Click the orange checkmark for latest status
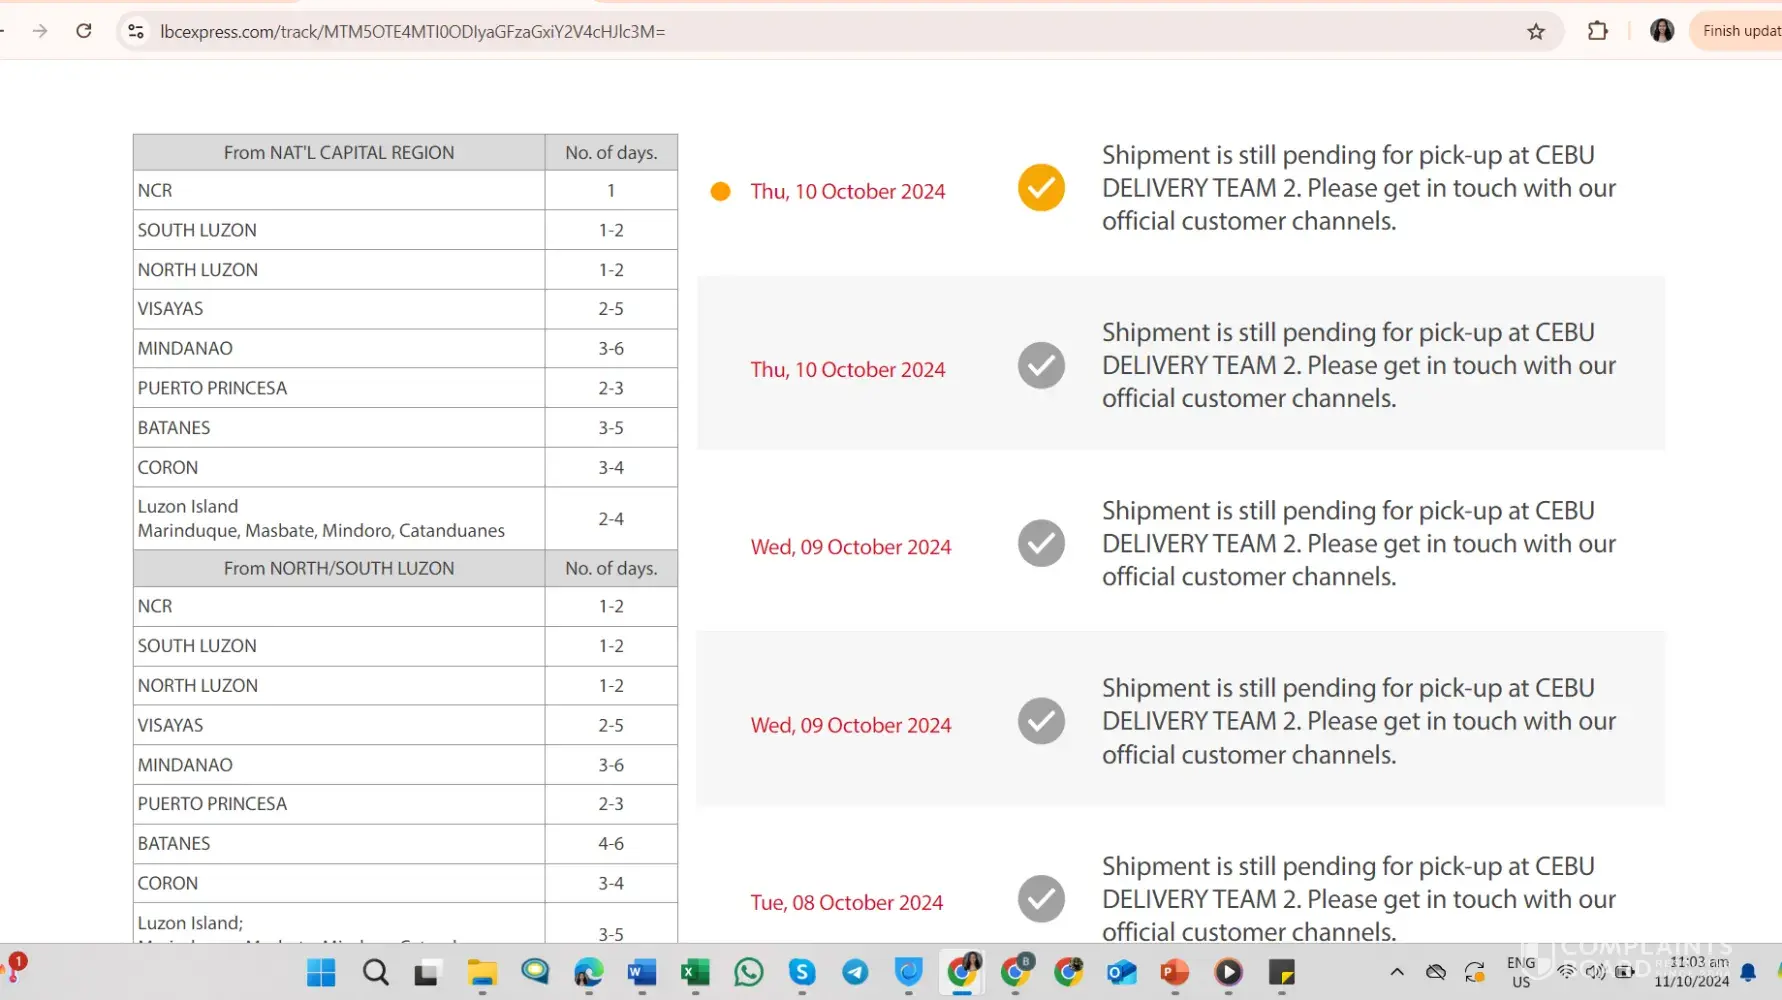This screenshot has width=1782, height=1000. 1041,188
